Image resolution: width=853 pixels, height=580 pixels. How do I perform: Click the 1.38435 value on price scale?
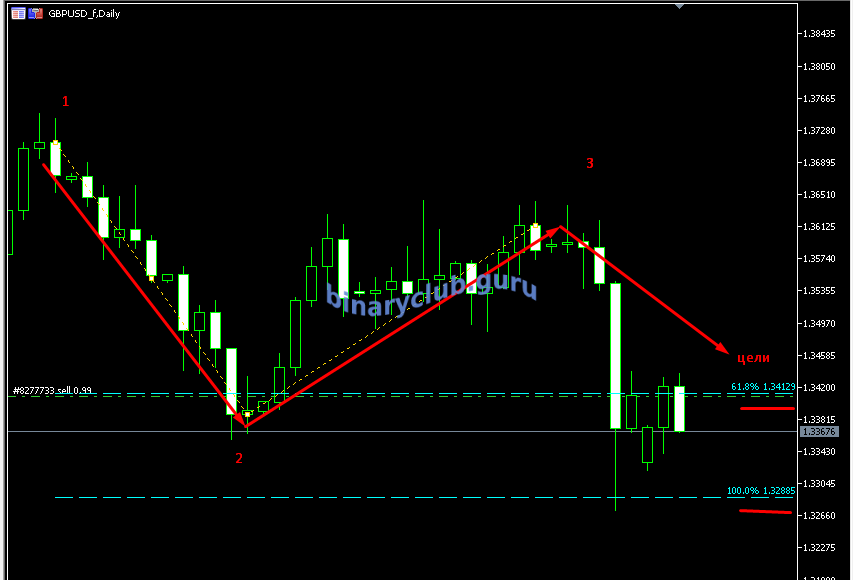pos(819,34)
